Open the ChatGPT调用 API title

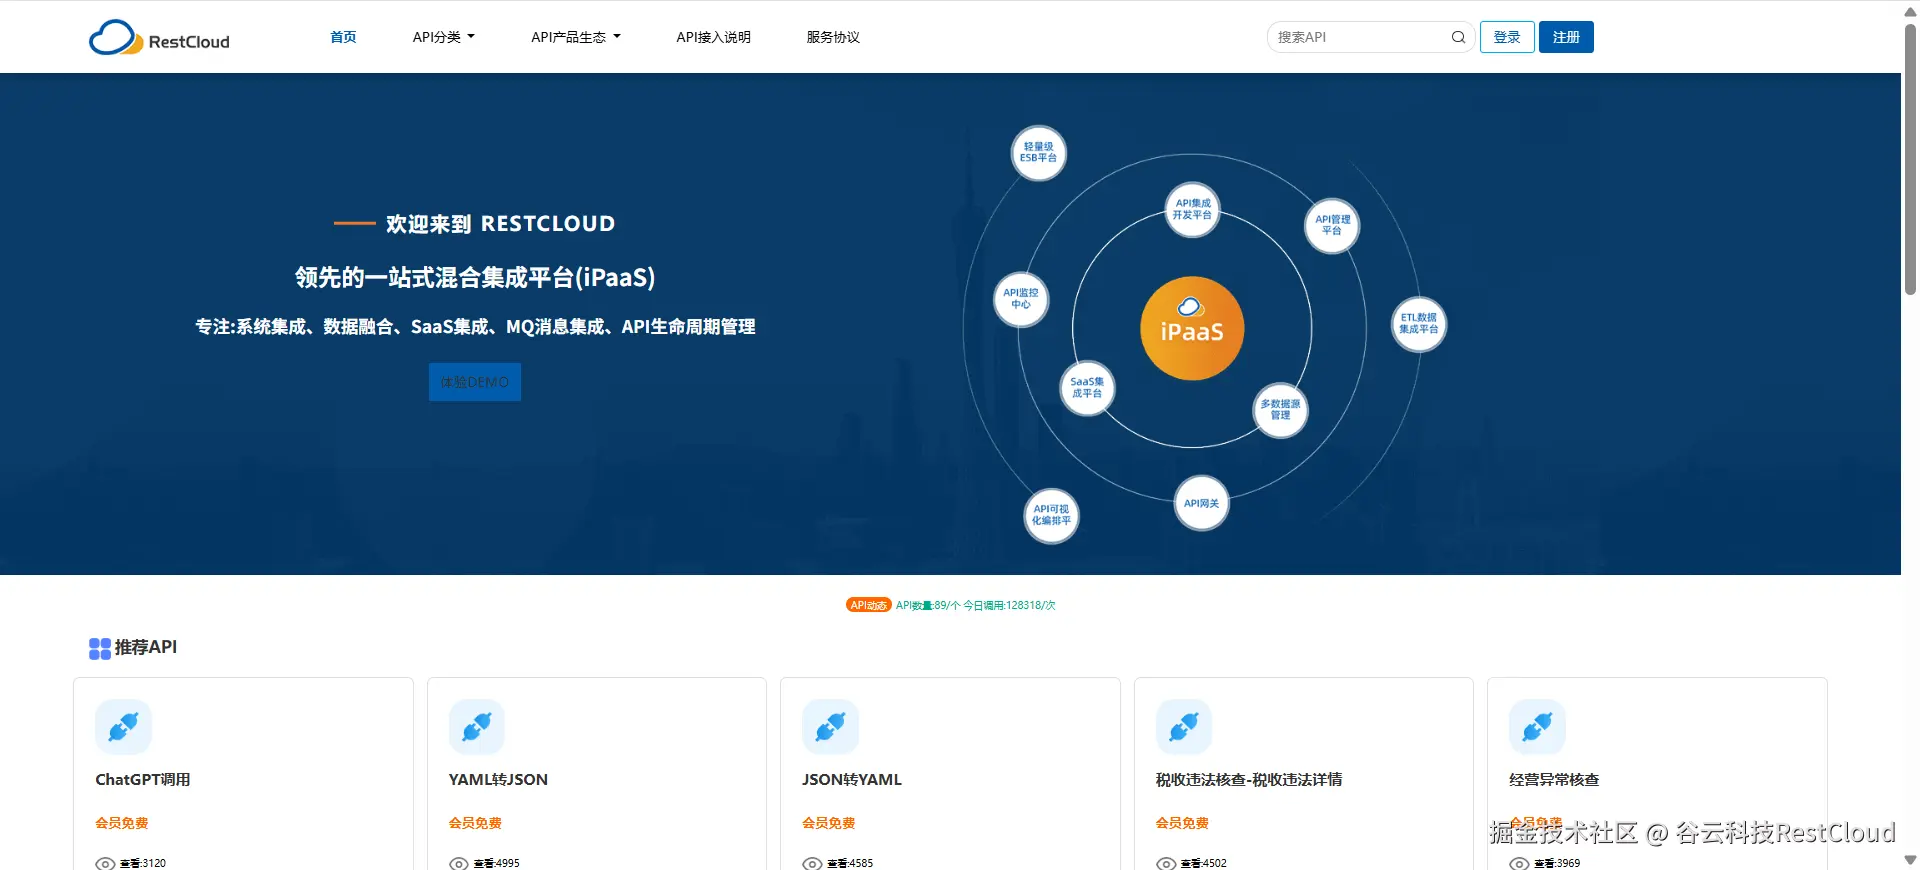pyautogui.click(x=143, y=779)
